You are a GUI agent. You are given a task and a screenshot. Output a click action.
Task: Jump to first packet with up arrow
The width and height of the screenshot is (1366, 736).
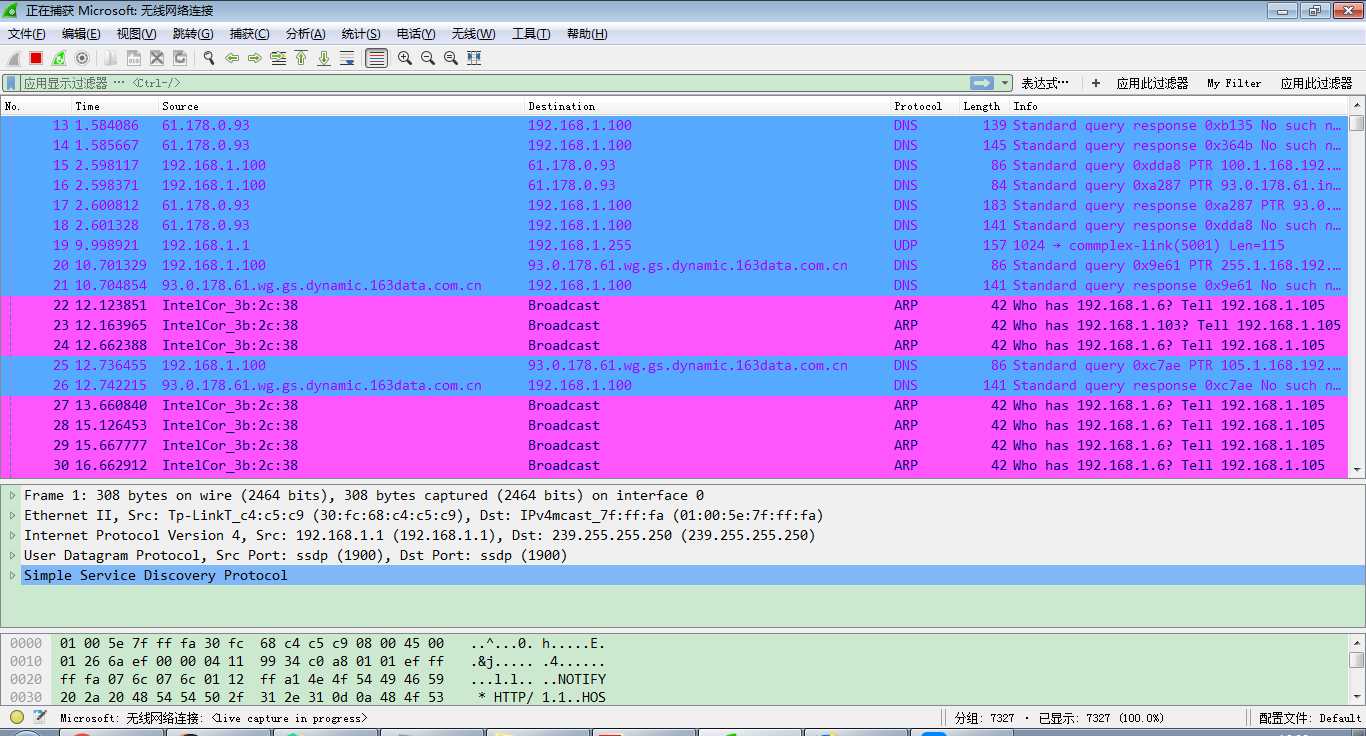301,58
